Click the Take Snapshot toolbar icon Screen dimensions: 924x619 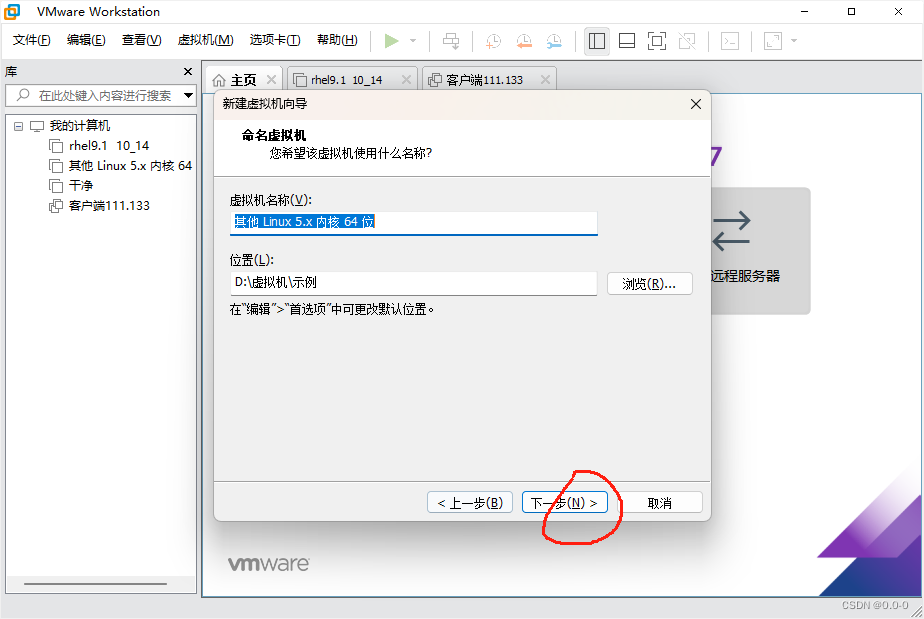pos(493,41)
